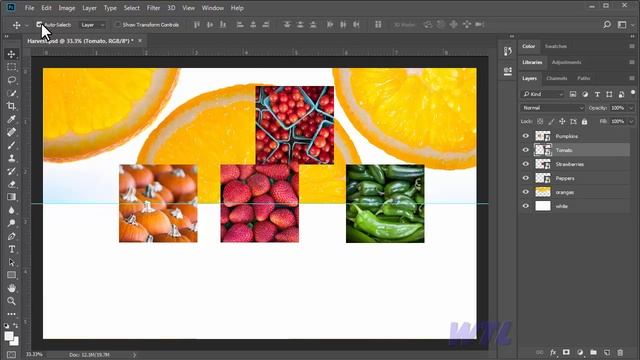Toggle the Auto-Select checkbox

click(39, 25)
